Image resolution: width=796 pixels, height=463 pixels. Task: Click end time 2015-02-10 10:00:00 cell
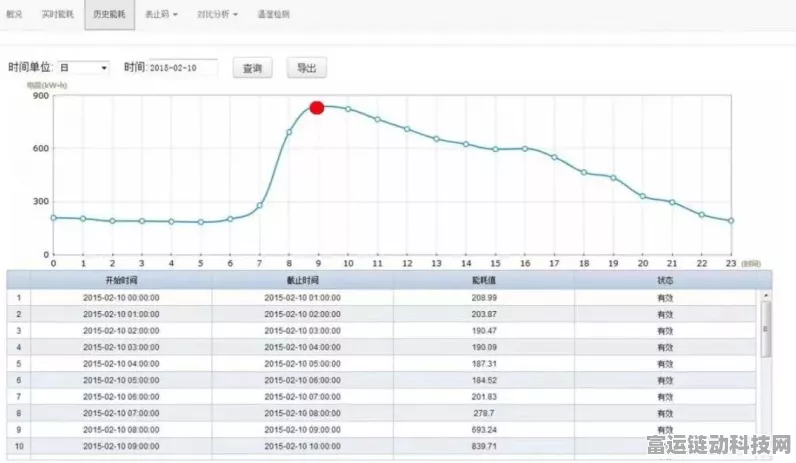pyautogui.click(x=303, y=446)
